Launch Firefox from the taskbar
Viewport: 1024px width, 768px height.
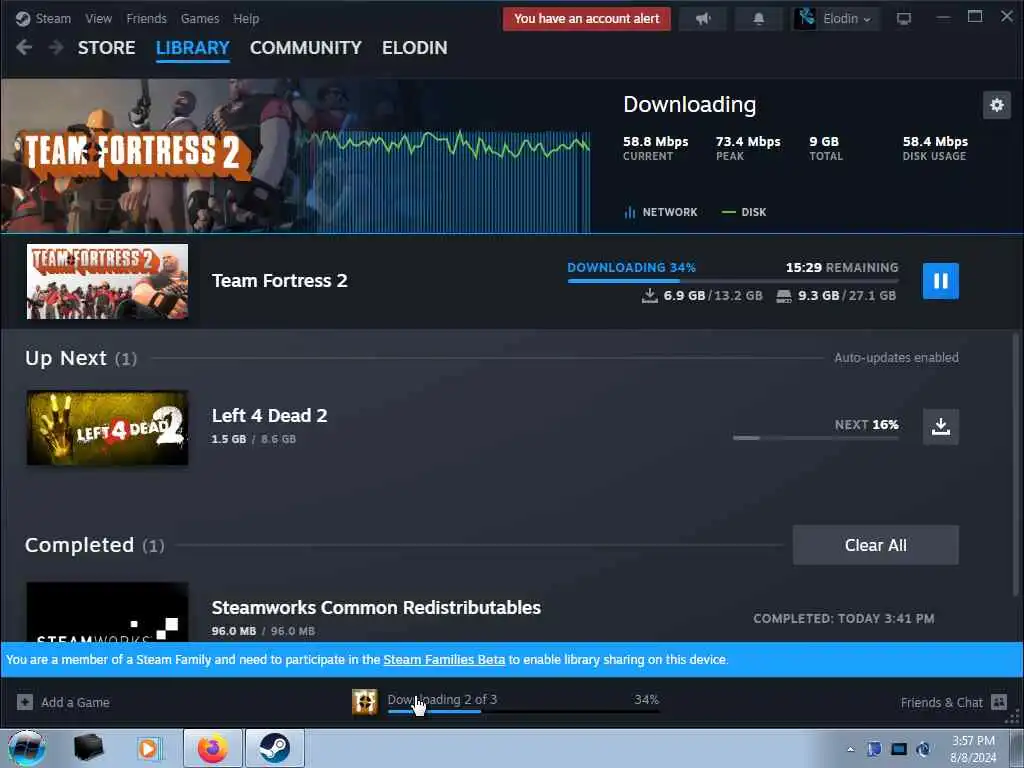coord(212,748)
